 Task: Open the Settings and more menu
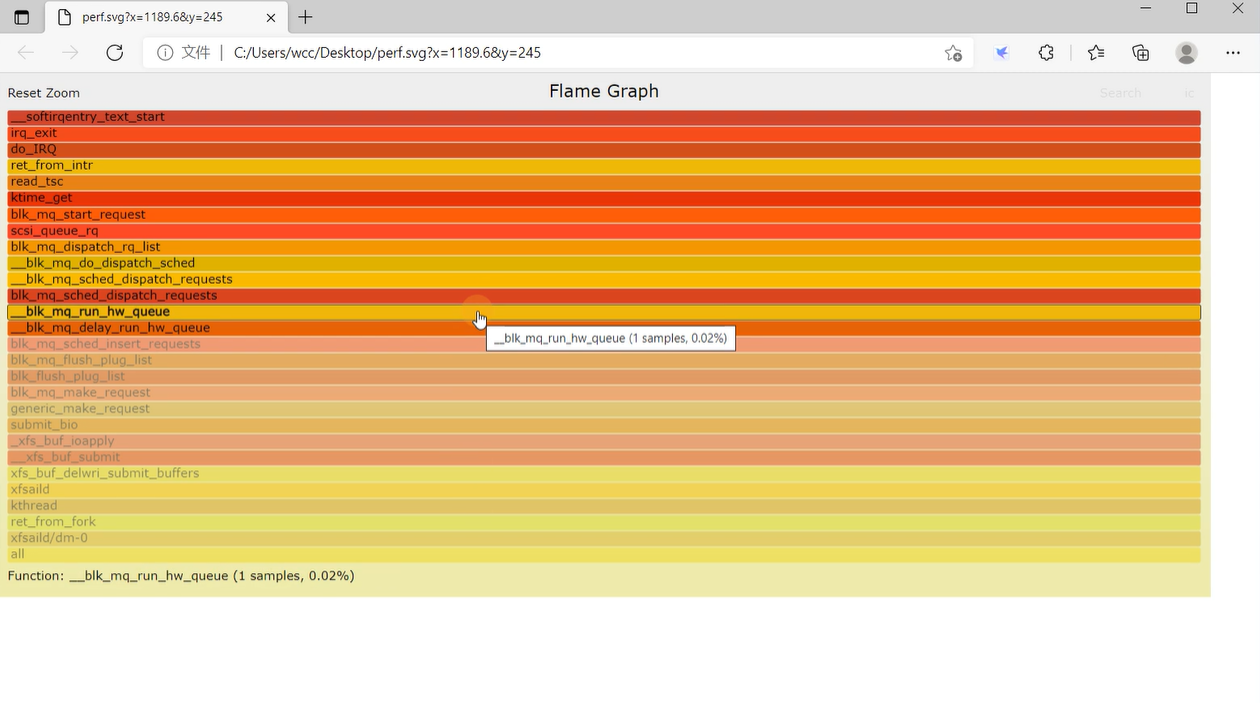click(1233, 52)
